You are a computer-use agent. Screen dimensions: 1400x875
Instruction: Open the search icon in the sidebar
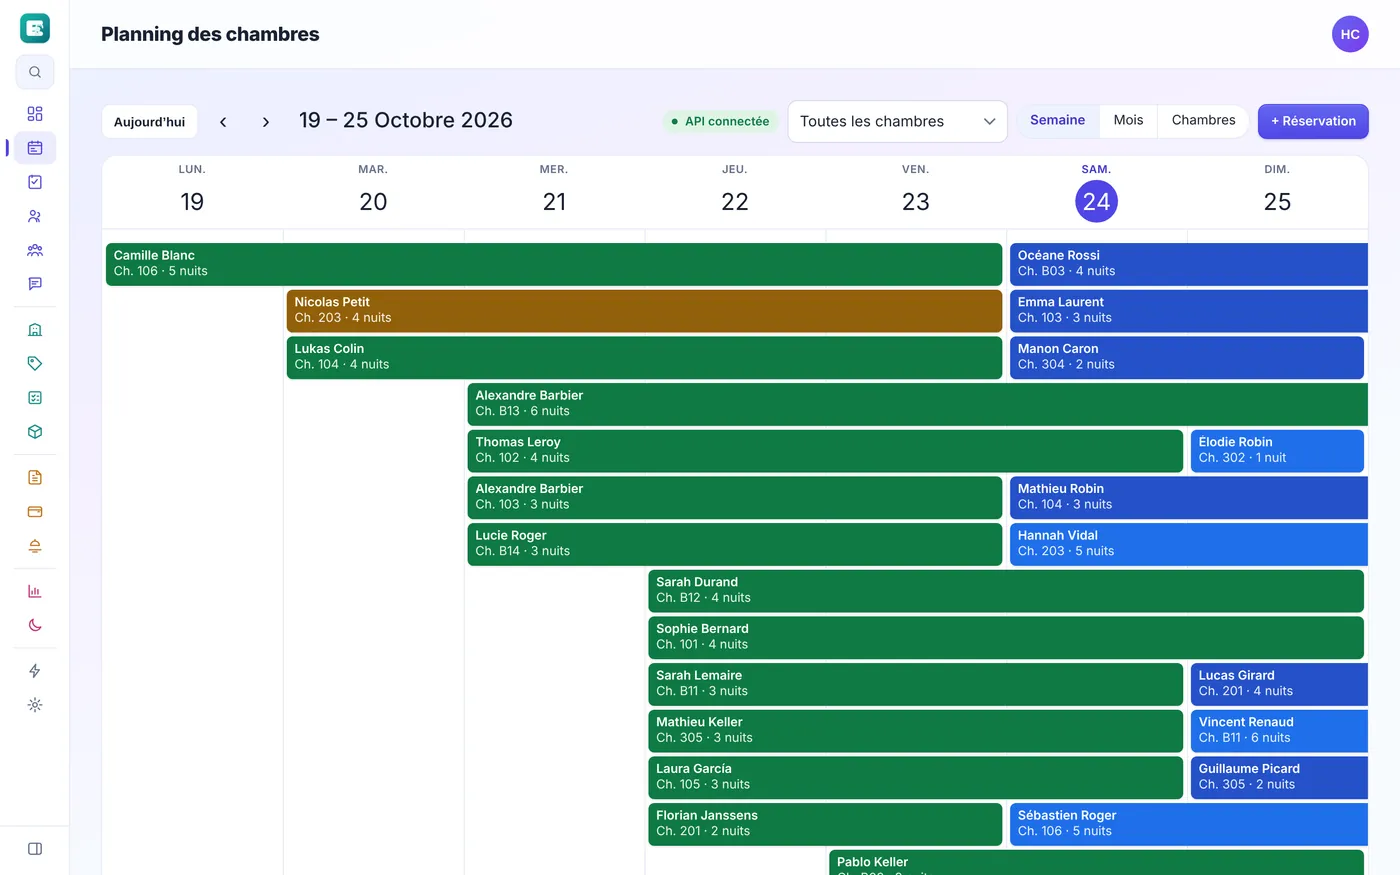pos(35,72)
